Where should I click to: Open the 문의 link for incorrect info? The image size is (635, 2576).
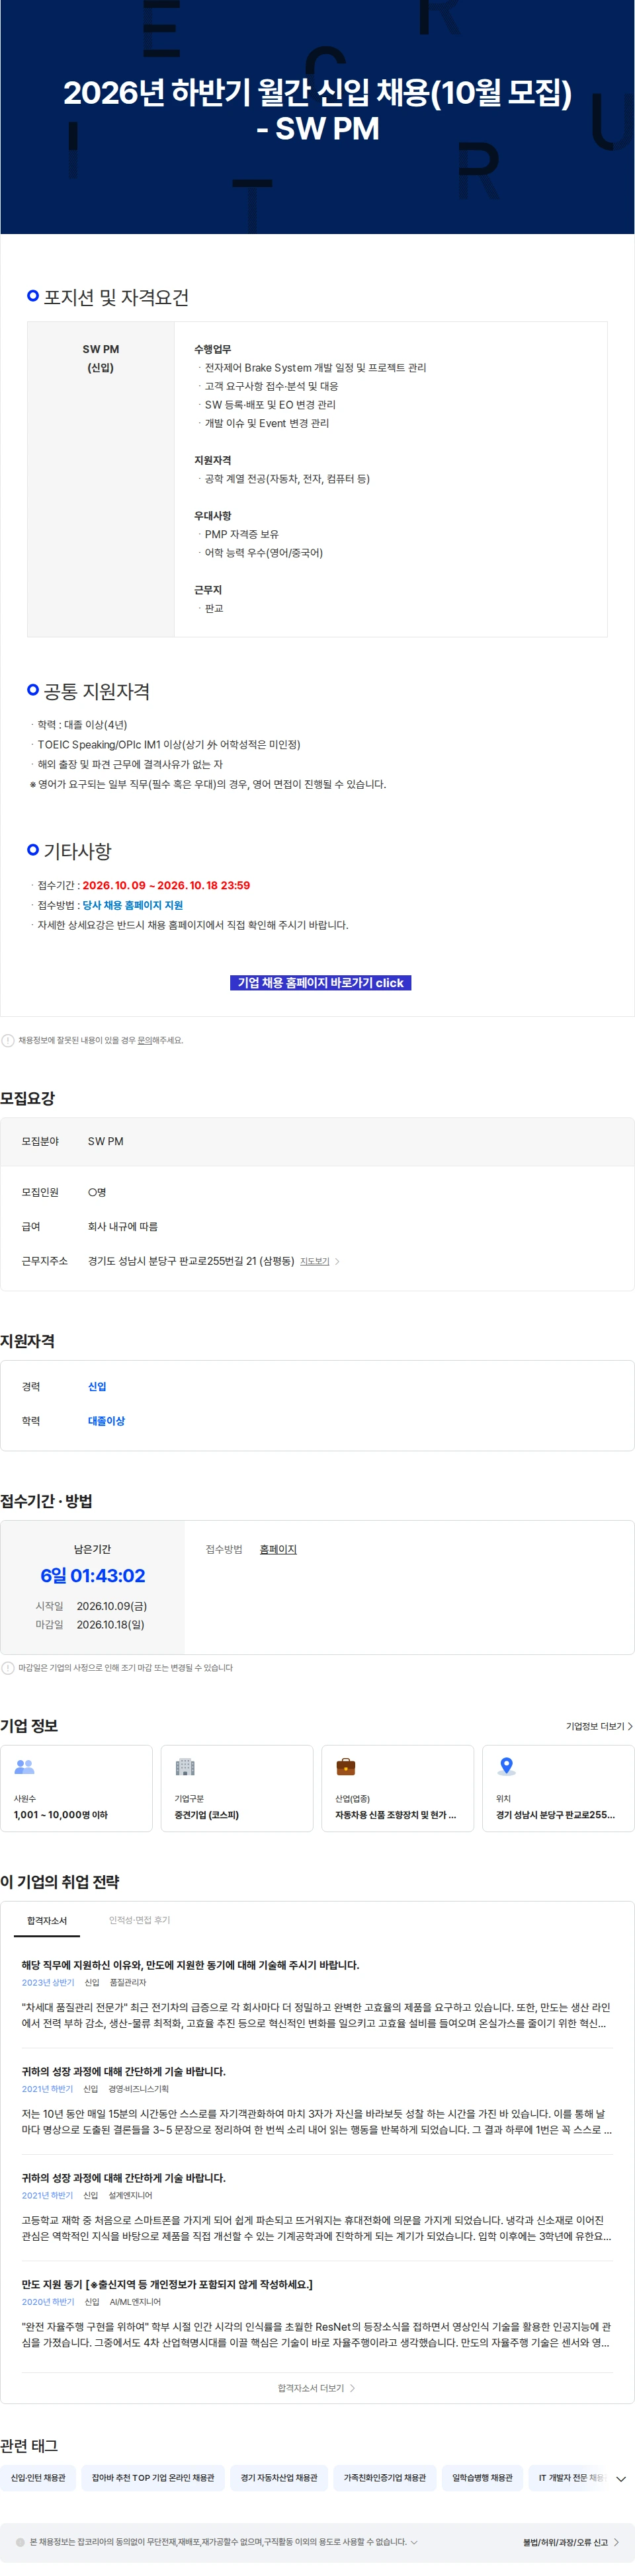(x=144, y=1040)
